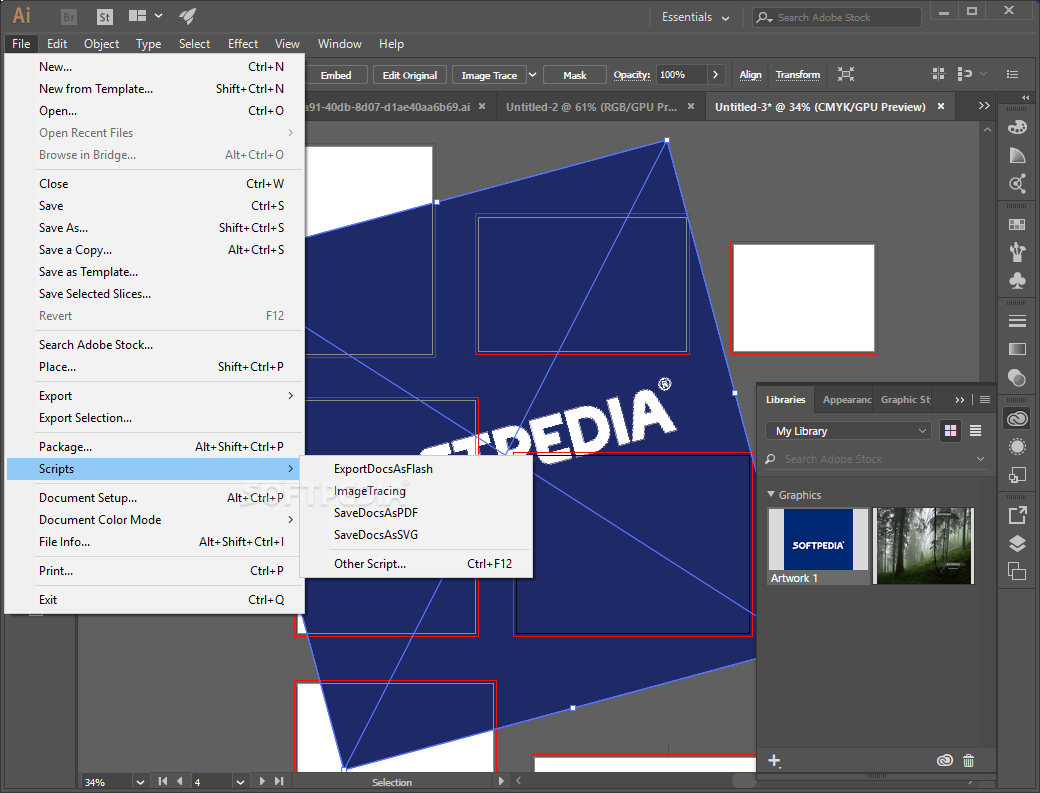Viewport: 1040px width, 793px height.
Task: Click the Align to Pixel Grid icon
Action: (938, 74)
